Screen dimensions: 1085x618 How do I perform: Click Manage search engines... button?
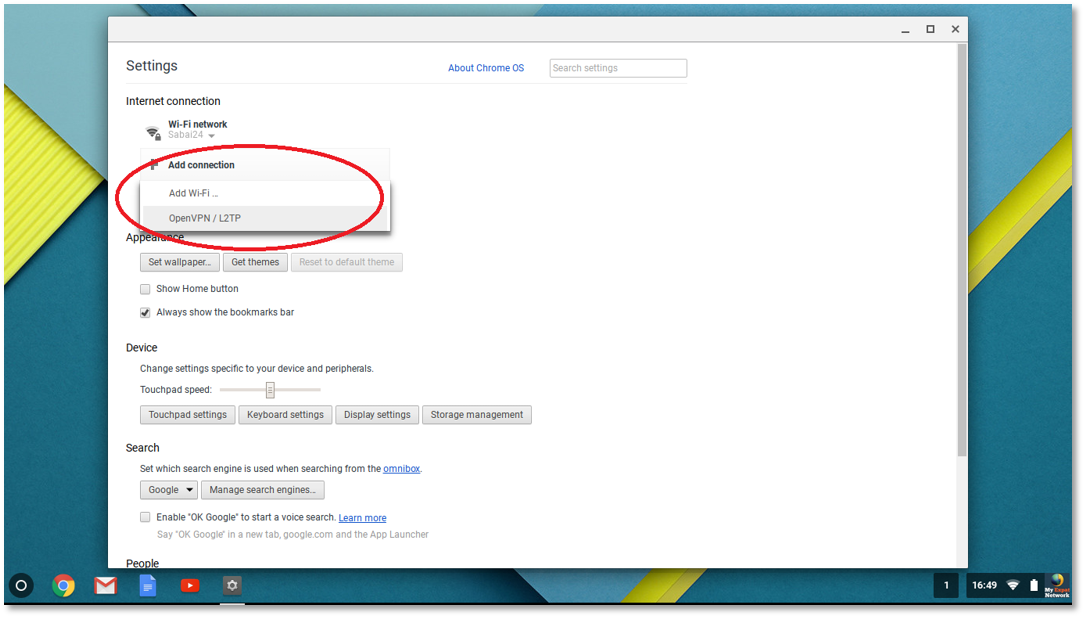(262, 490)
